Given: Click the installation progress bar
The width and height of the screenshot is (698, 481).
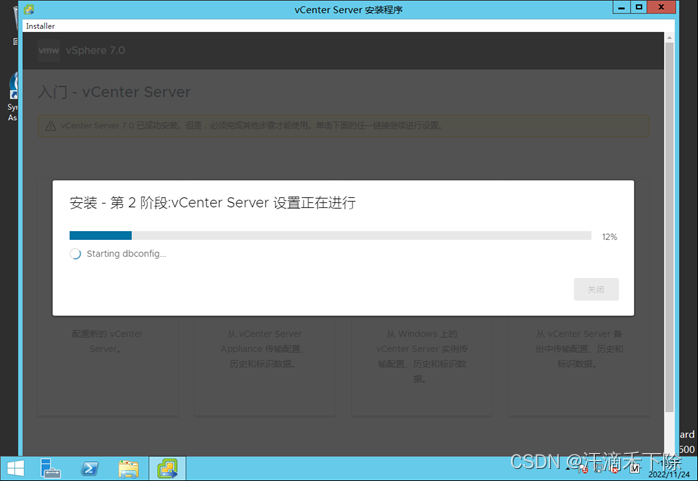Looking at the screenshot, I should 330,235.
